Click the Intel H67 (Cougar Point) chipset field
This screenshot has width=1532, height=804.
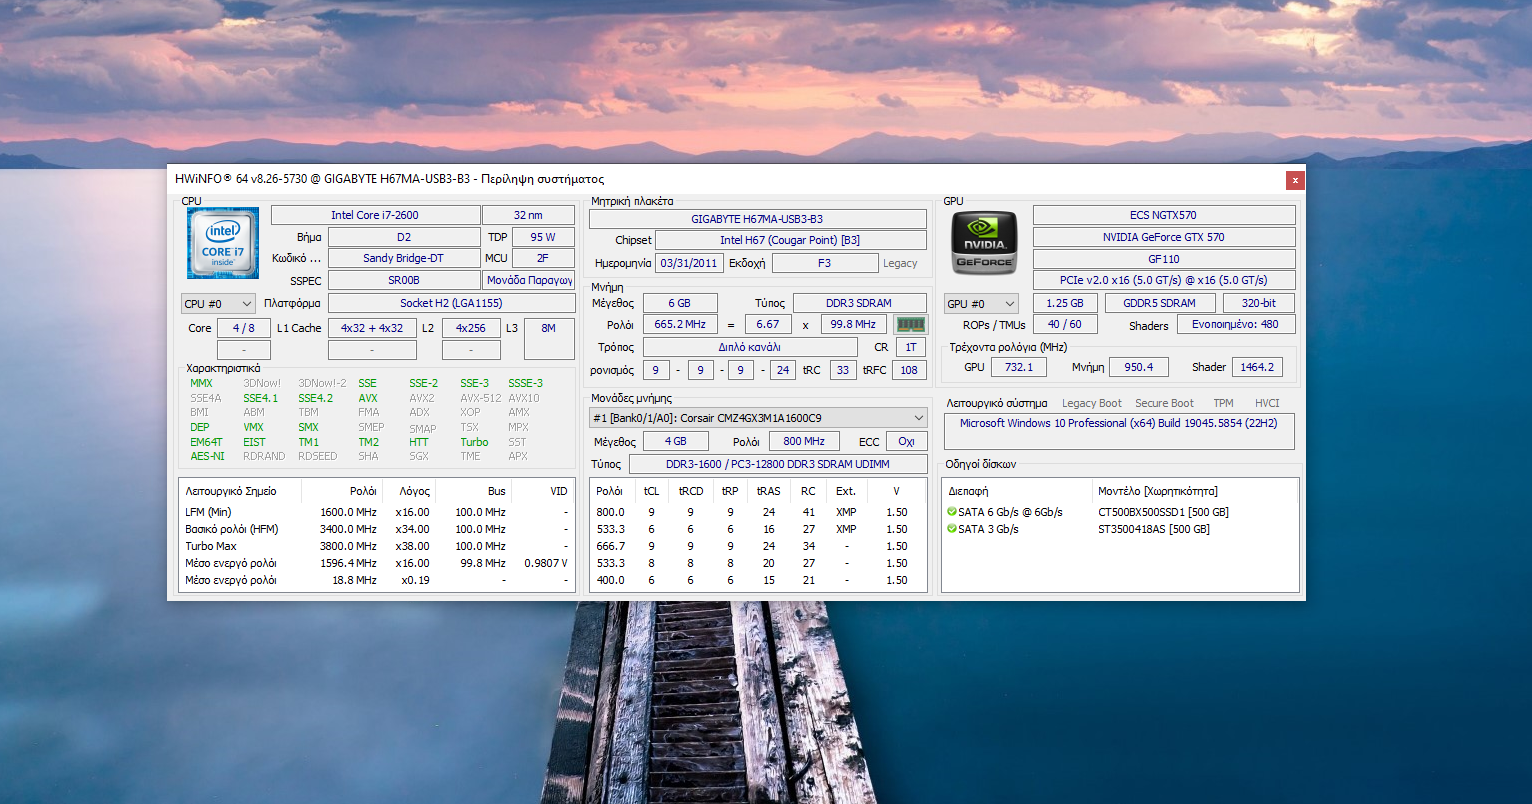click(x=790, y=240)
